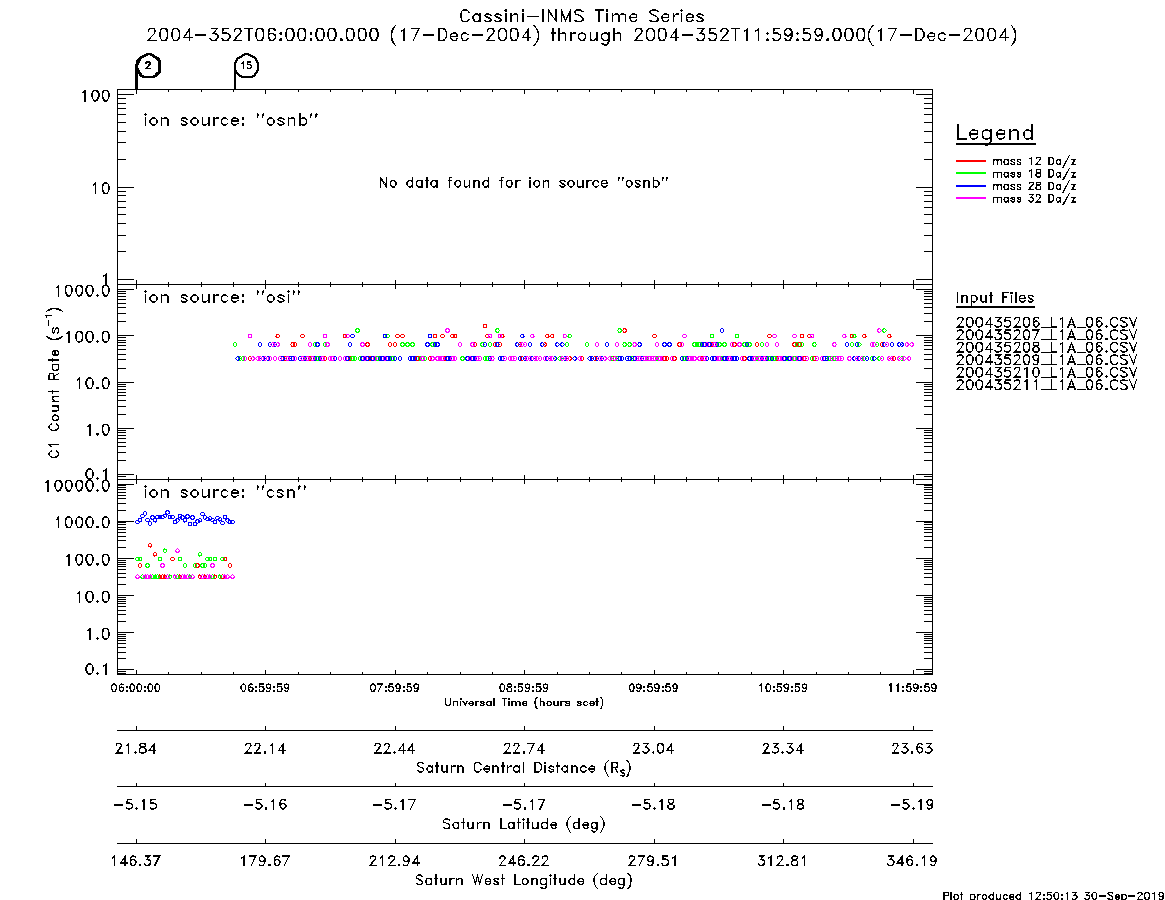
Task: Click the 146.37 longitude value
Action: 135,861
